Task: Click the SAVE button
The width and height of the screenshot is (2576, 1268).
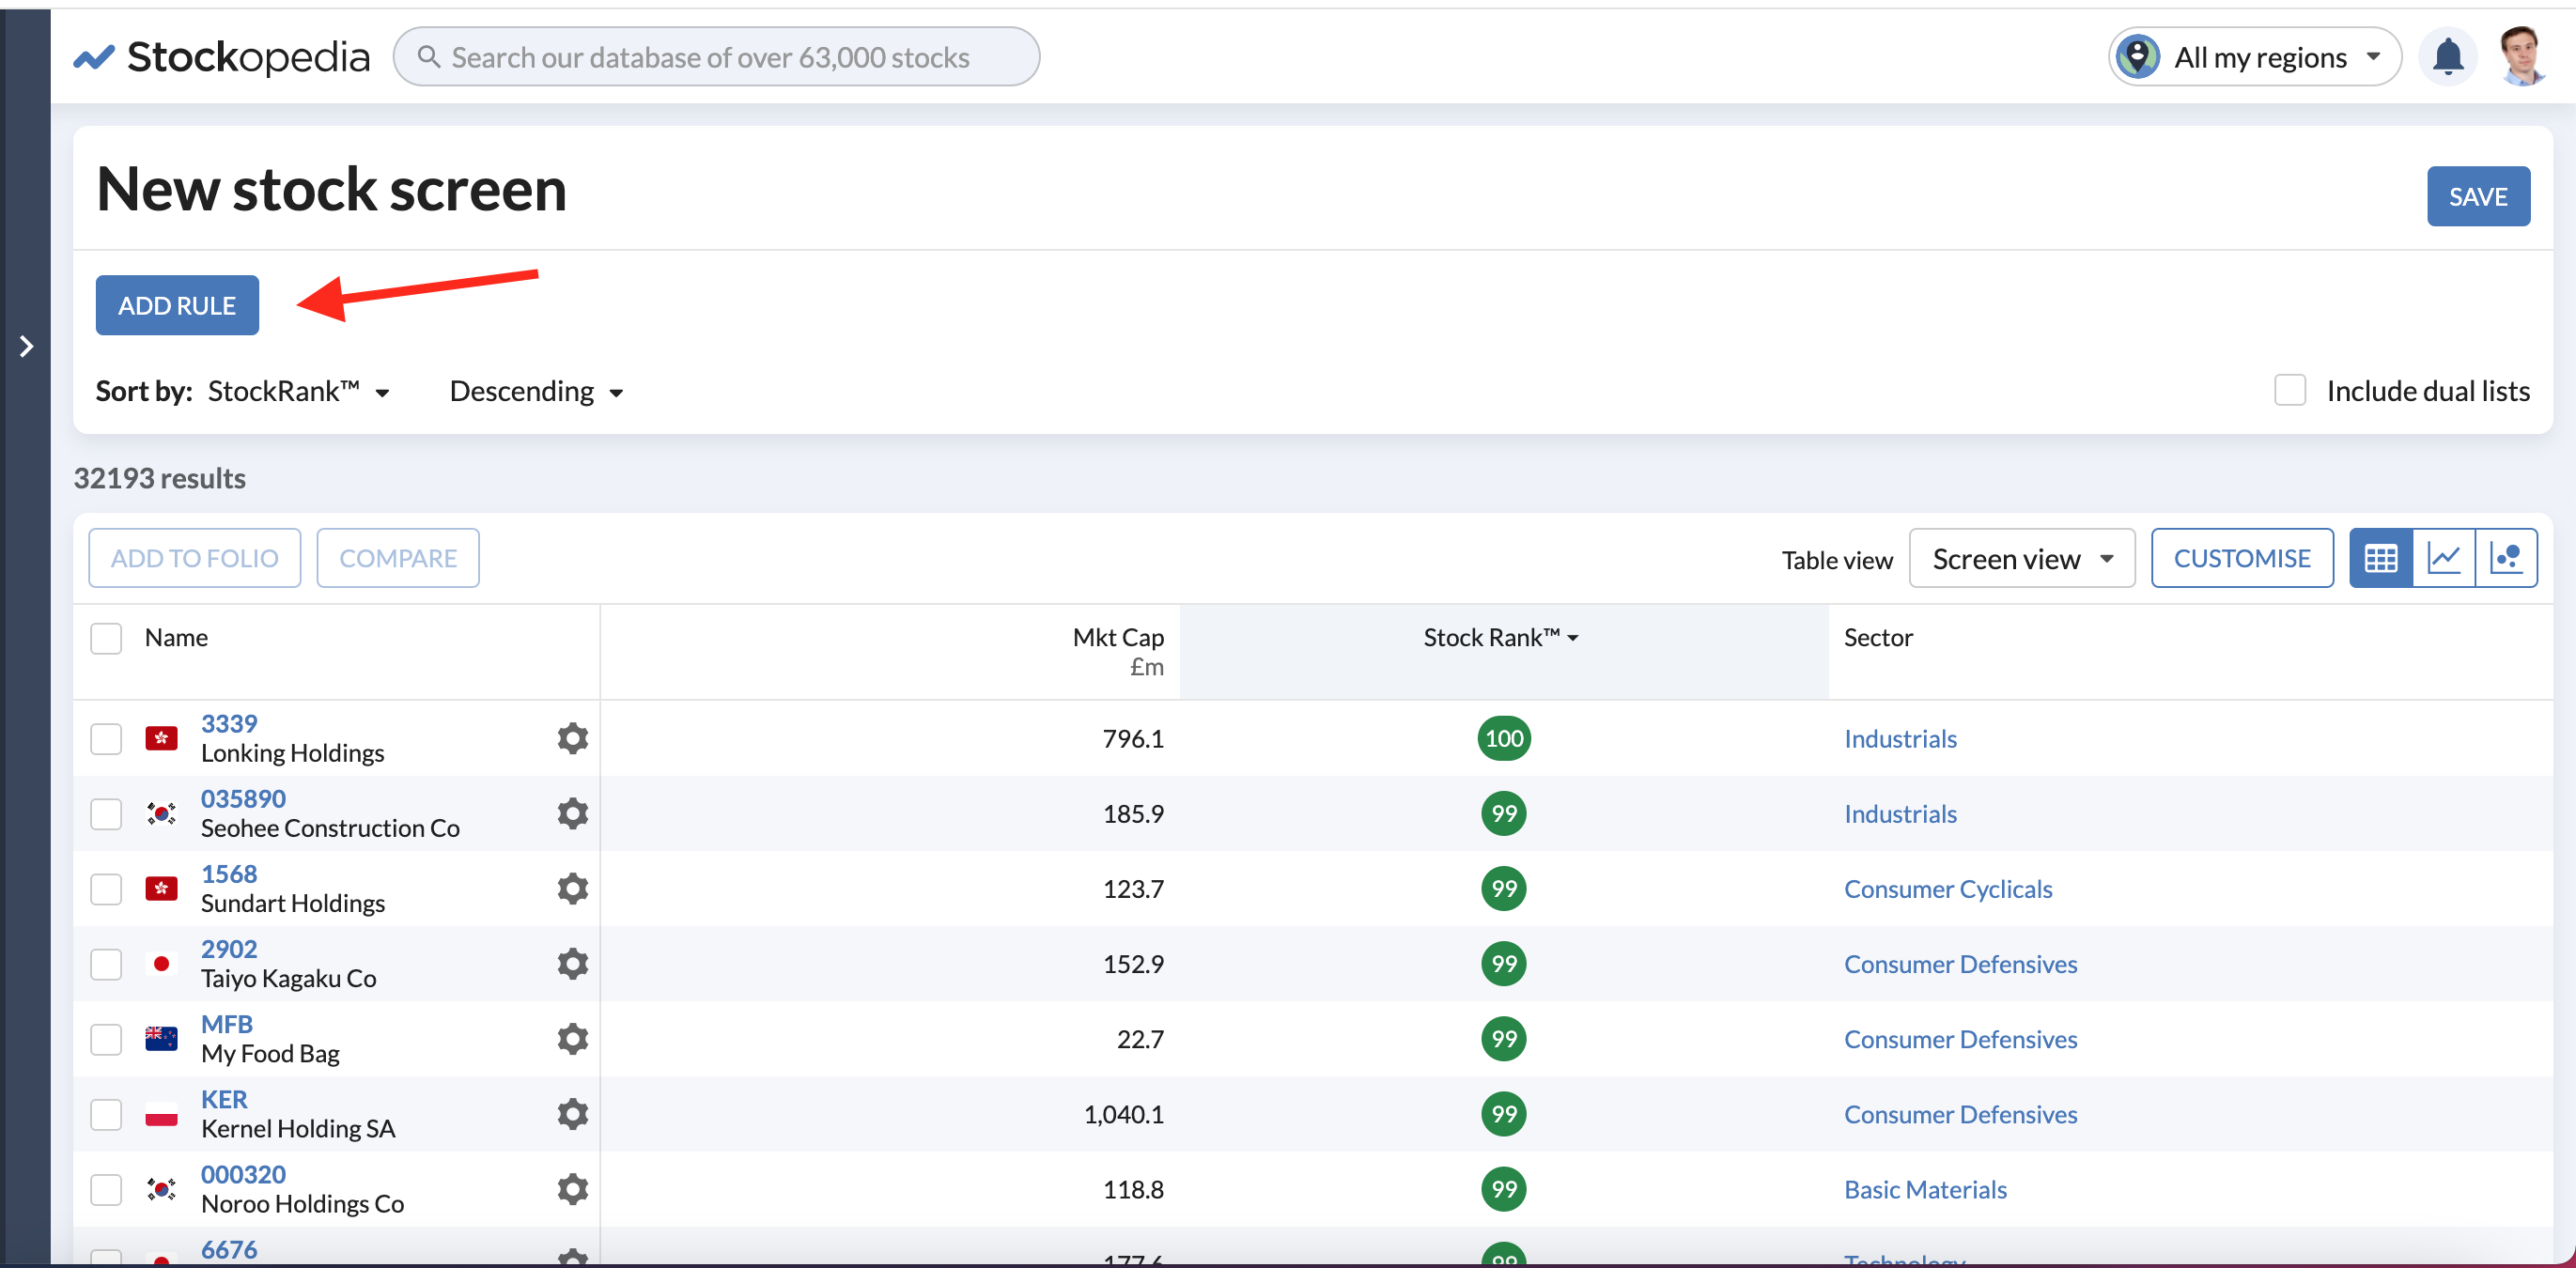Action: tap(2477, 196)
